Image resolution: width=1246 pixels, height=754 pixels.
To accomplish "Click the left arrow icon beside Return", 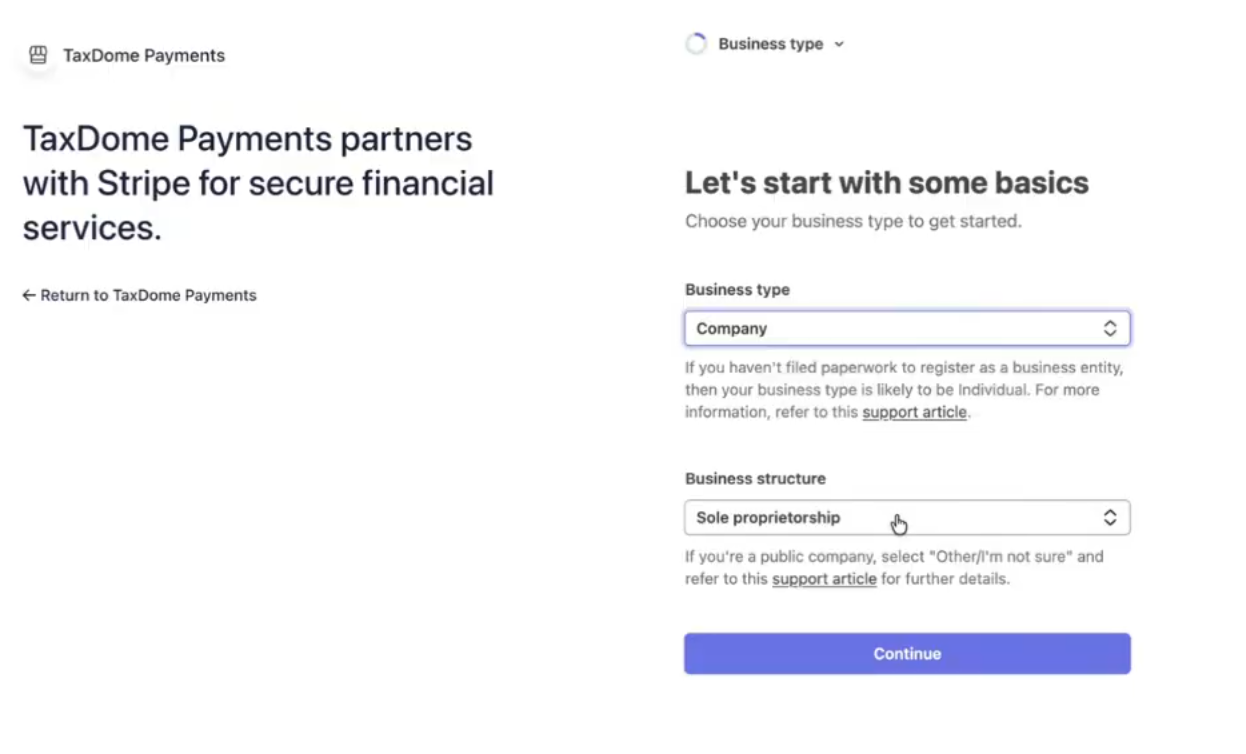I will pyautogui.click(x=29, y=296).
